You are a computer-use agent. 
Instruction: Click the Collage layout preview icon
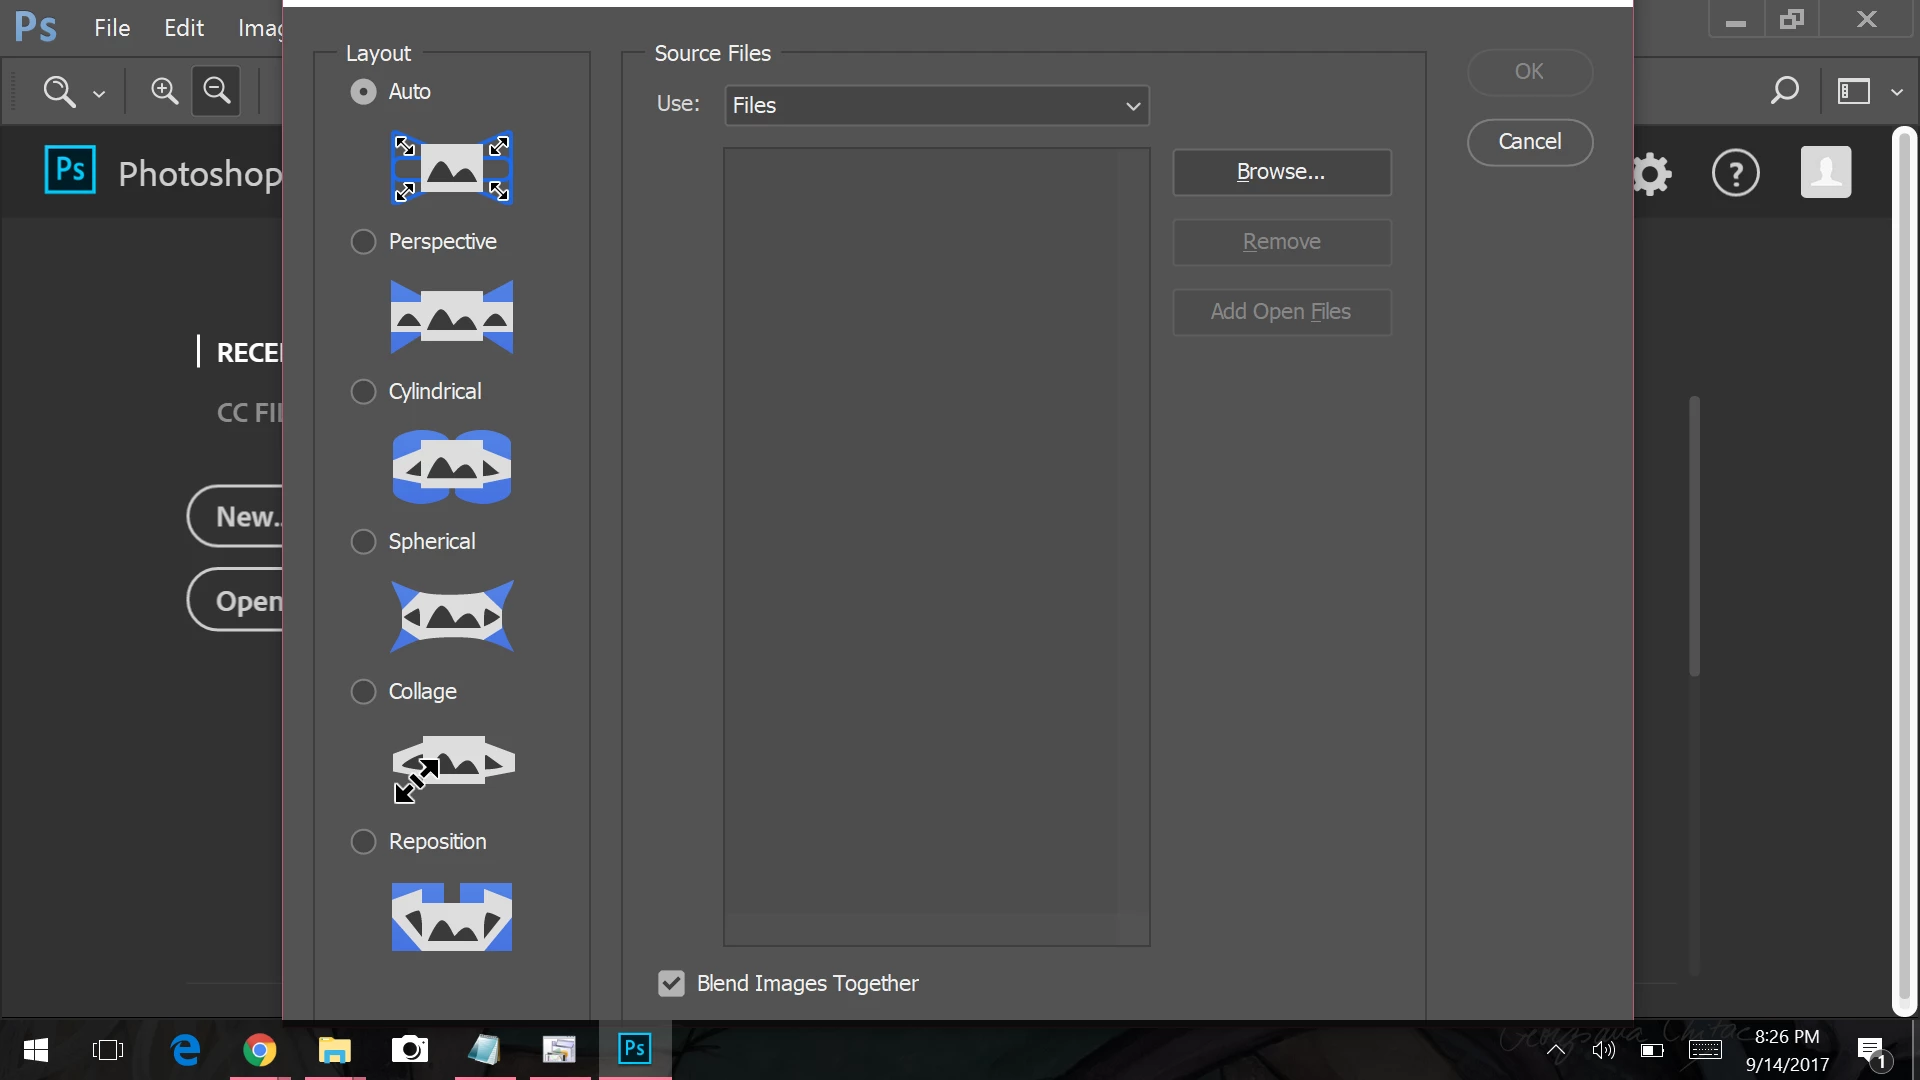pyautogui.click(x=452, y=767)
